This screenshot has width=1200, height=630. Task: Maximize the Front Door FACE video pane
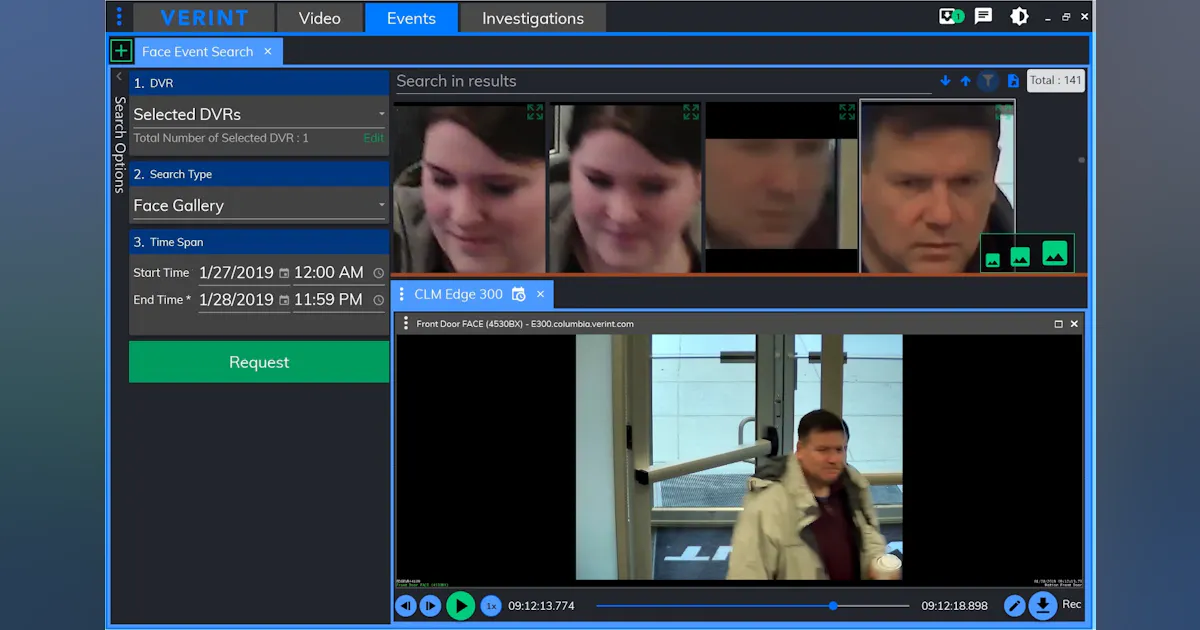click(x=1059, y=324)
